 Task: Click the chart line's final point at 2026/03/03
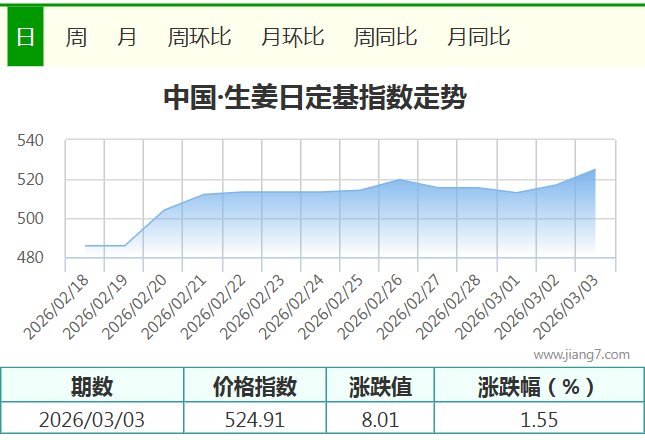595,170
